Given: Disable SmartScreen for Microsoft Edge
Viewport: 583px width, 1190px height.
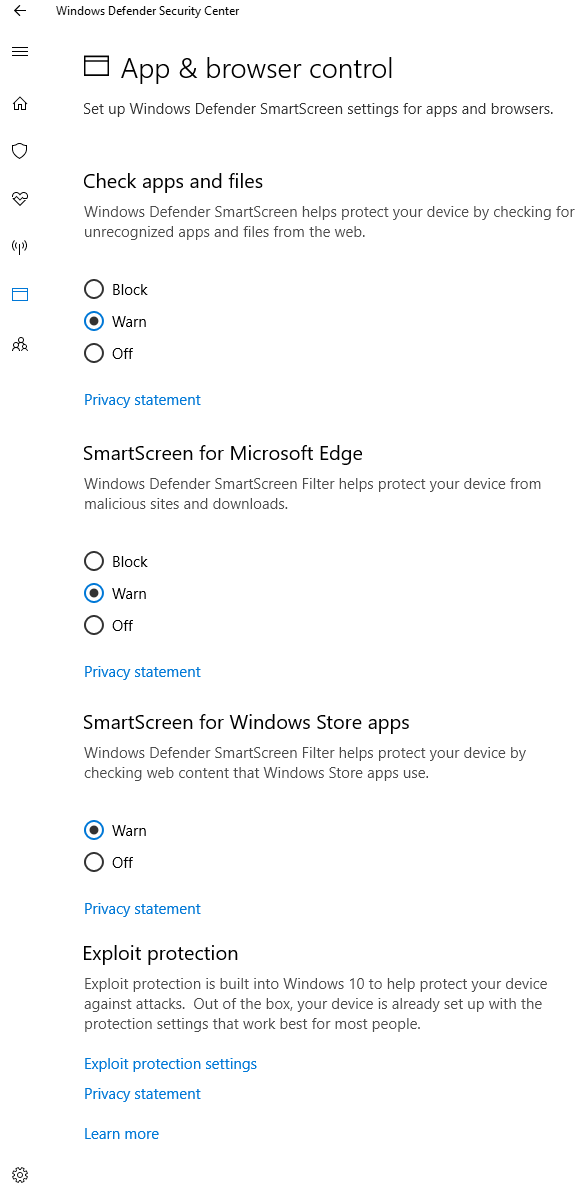Looking at the screenshot, I should tap(93, 625).
